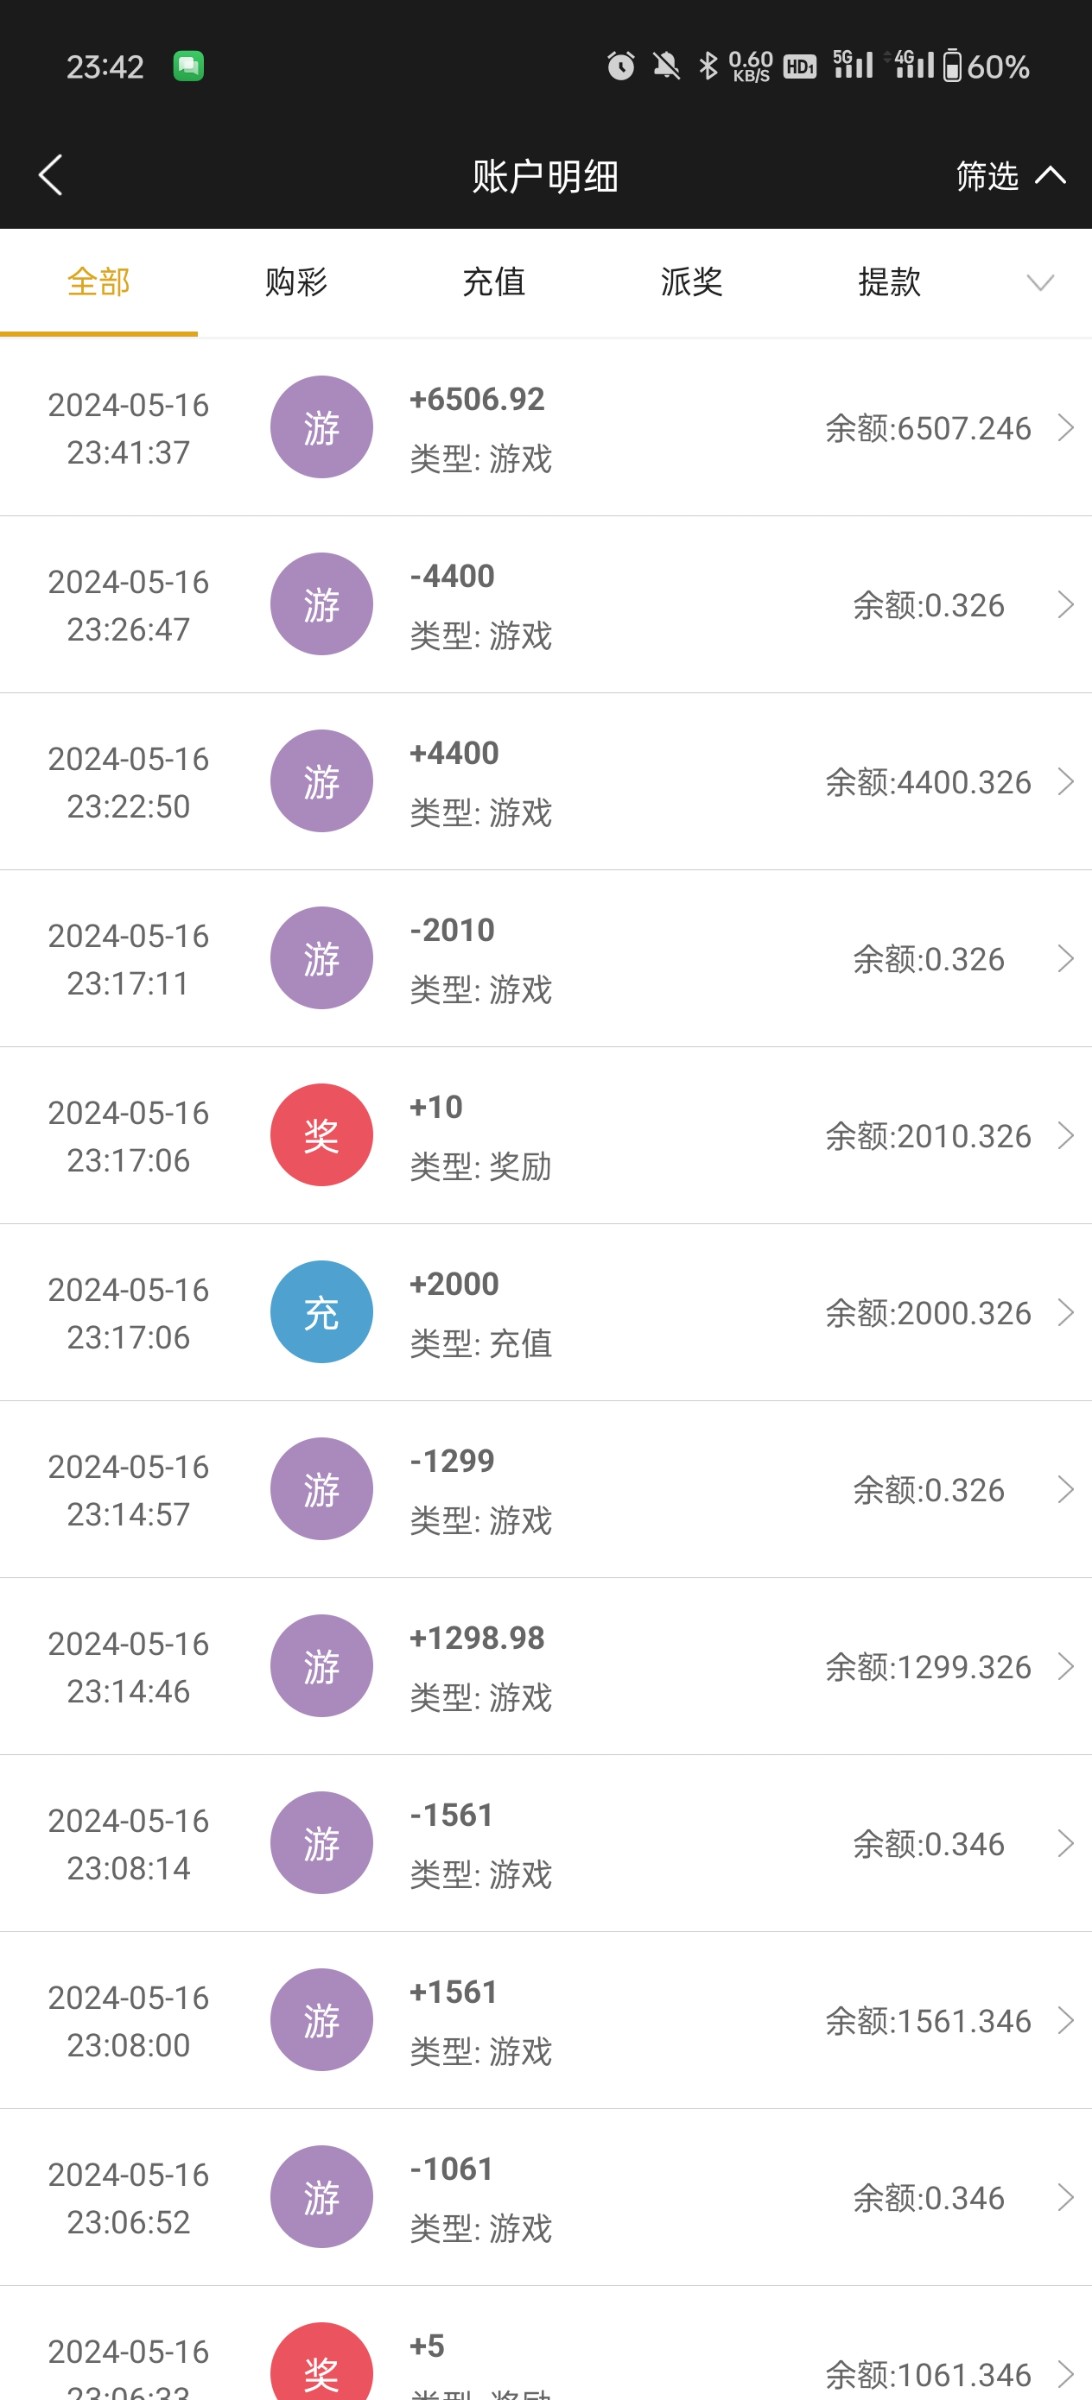Open the 筛选 filter menu
The height and width of the screenshot is (2400, 1092).
coord(1008,176)
